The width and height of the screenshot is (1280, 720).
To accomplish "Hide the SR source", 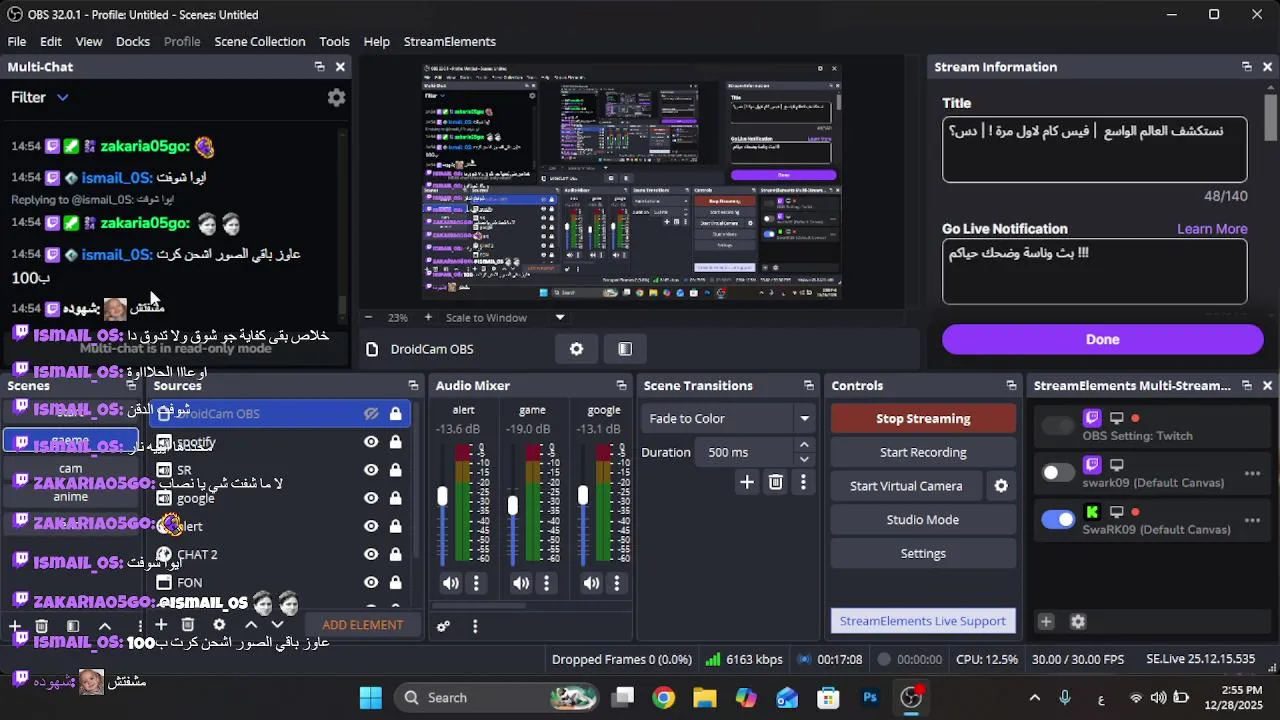I will click(x=371, y=470).
